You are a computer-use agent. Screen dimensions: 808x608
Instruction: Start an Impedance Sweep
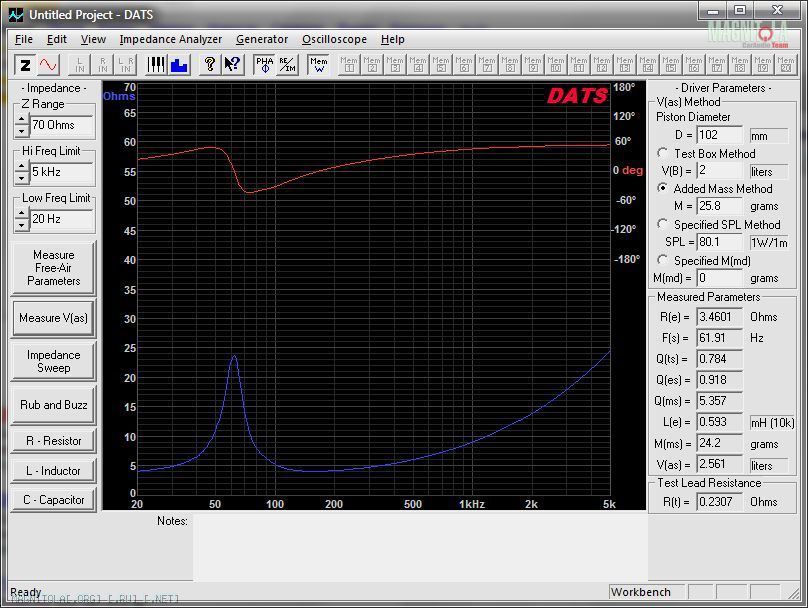click(54, 361)
